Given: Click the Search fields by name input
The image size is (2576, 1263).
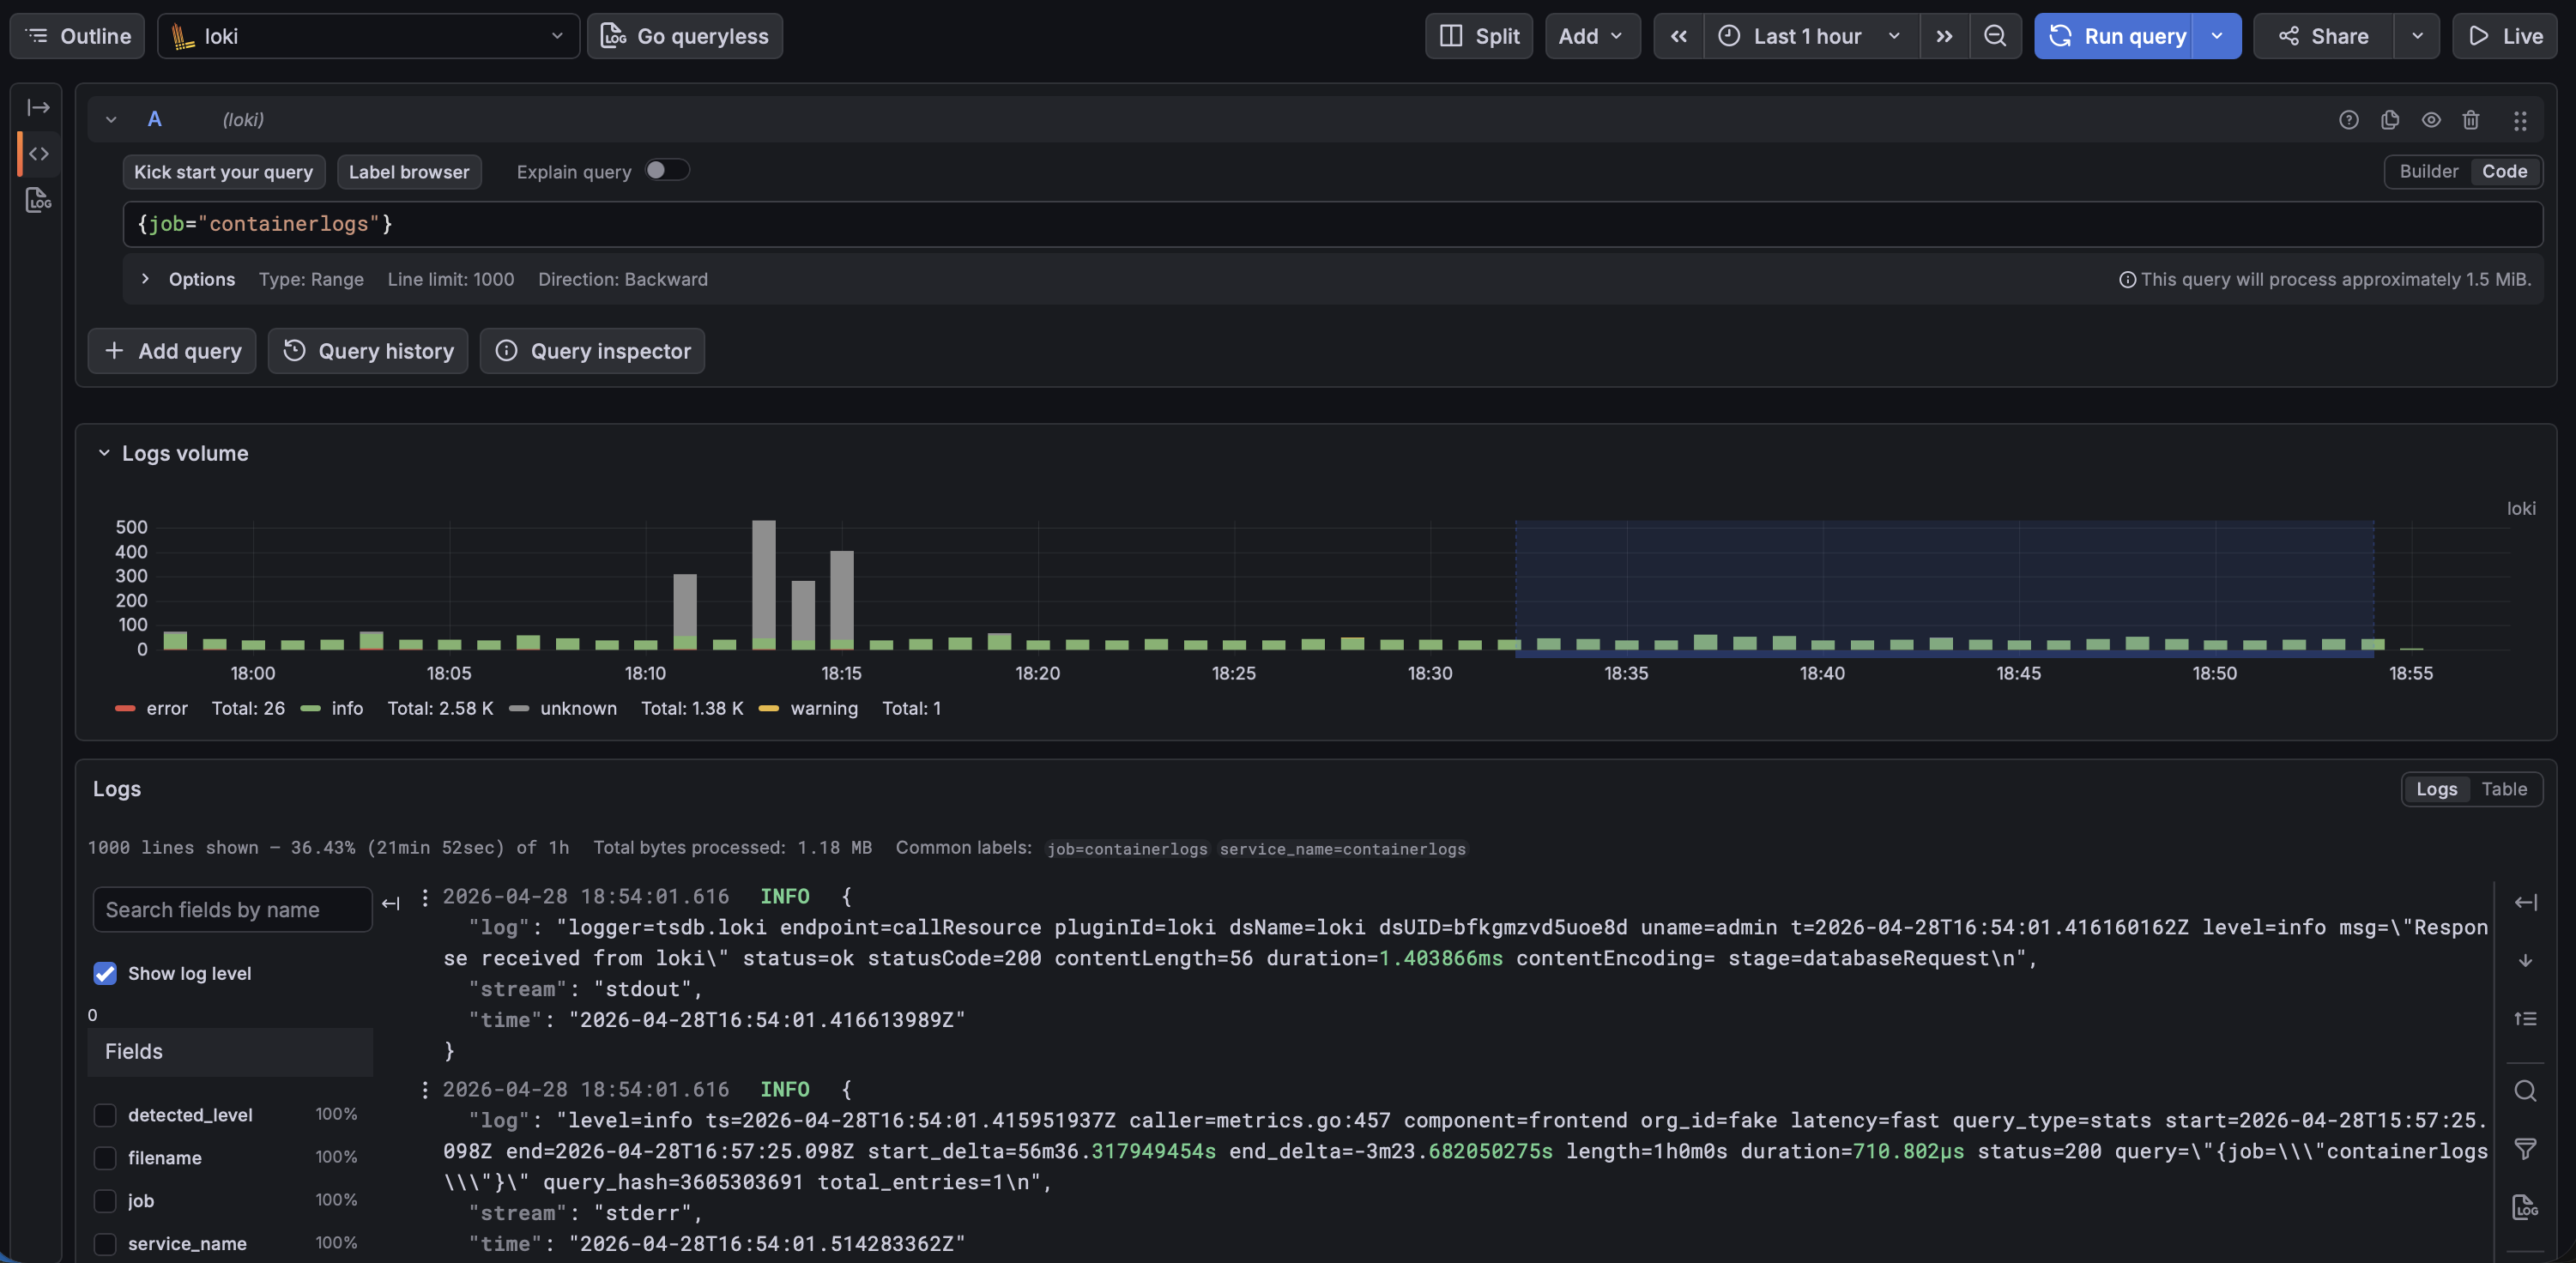Looking at the screenshot, I should click(232, 910).
